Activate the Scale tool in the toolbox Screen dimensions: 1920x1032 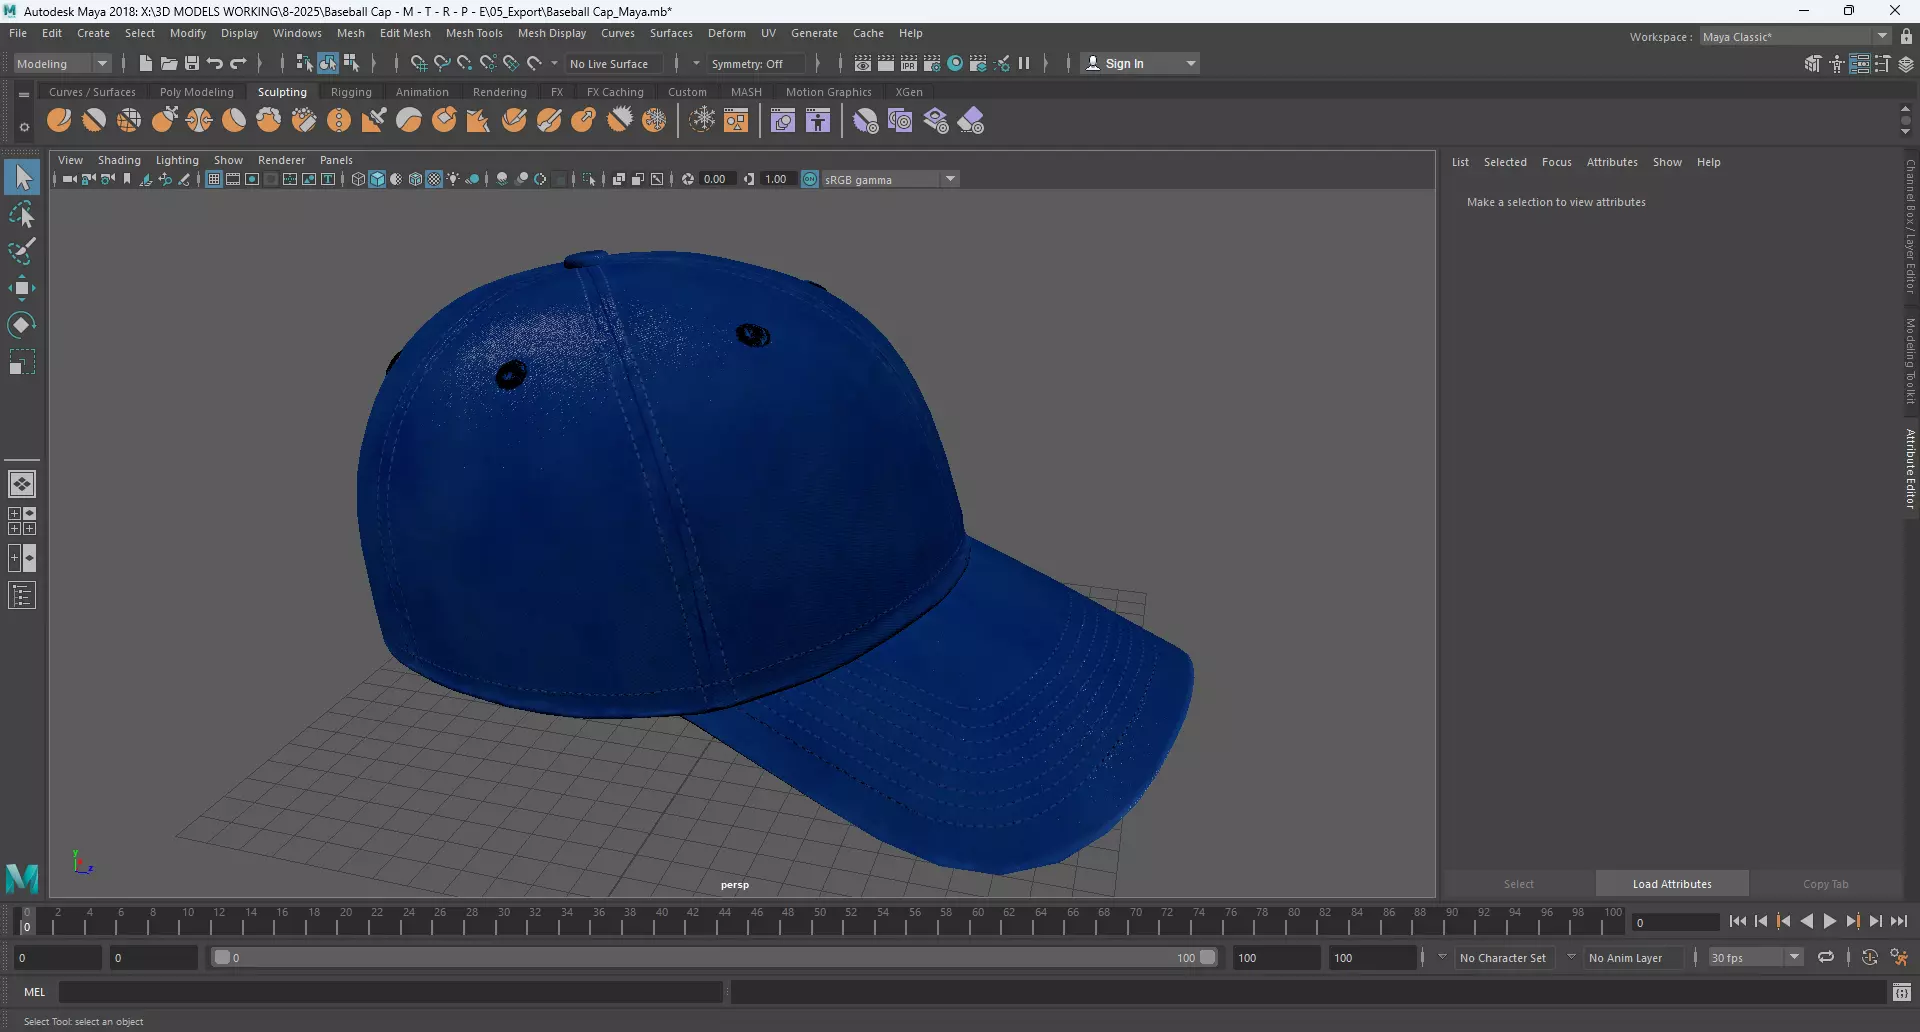(x=22, y=362)
